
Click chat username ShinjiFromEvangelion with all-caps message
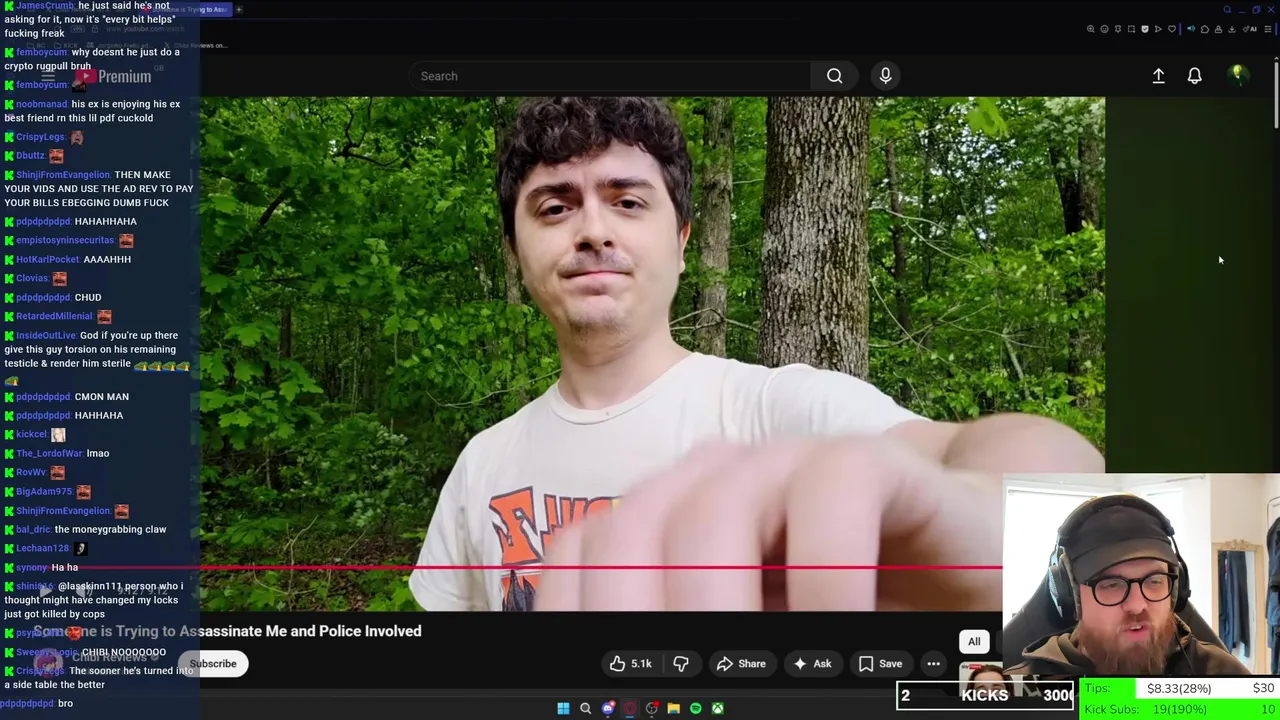(x=63, y=175)
